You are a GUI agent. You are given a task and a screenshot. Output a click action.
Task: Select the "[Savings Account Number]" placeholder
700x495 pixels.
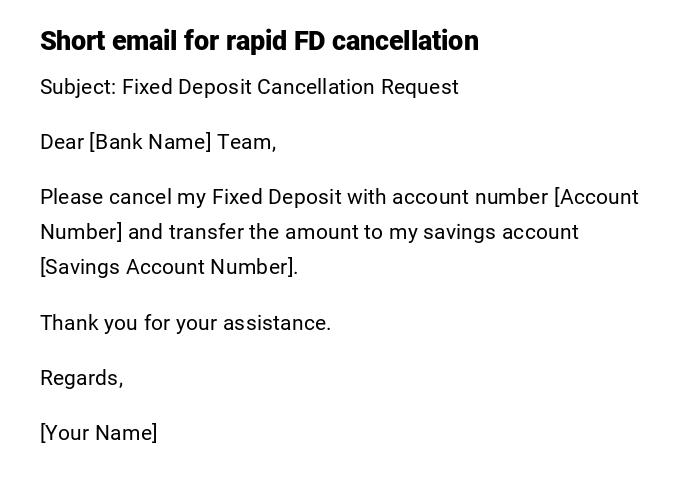169,267
